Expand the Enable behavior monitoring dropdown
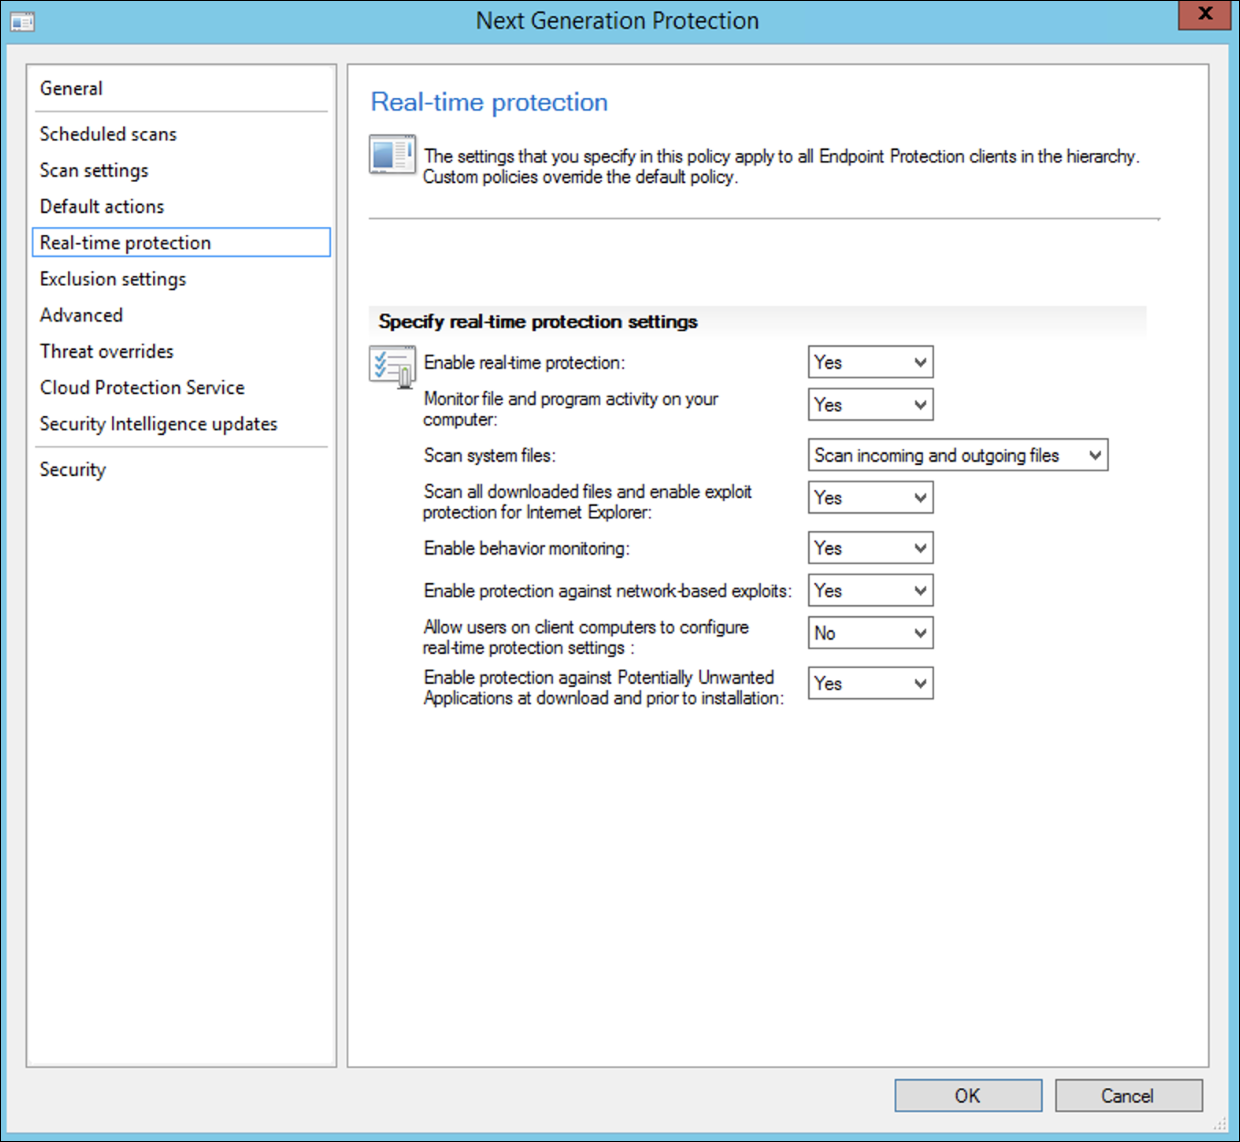The width and height of the screenshot is (1240, 1142). tap(870, 548)
